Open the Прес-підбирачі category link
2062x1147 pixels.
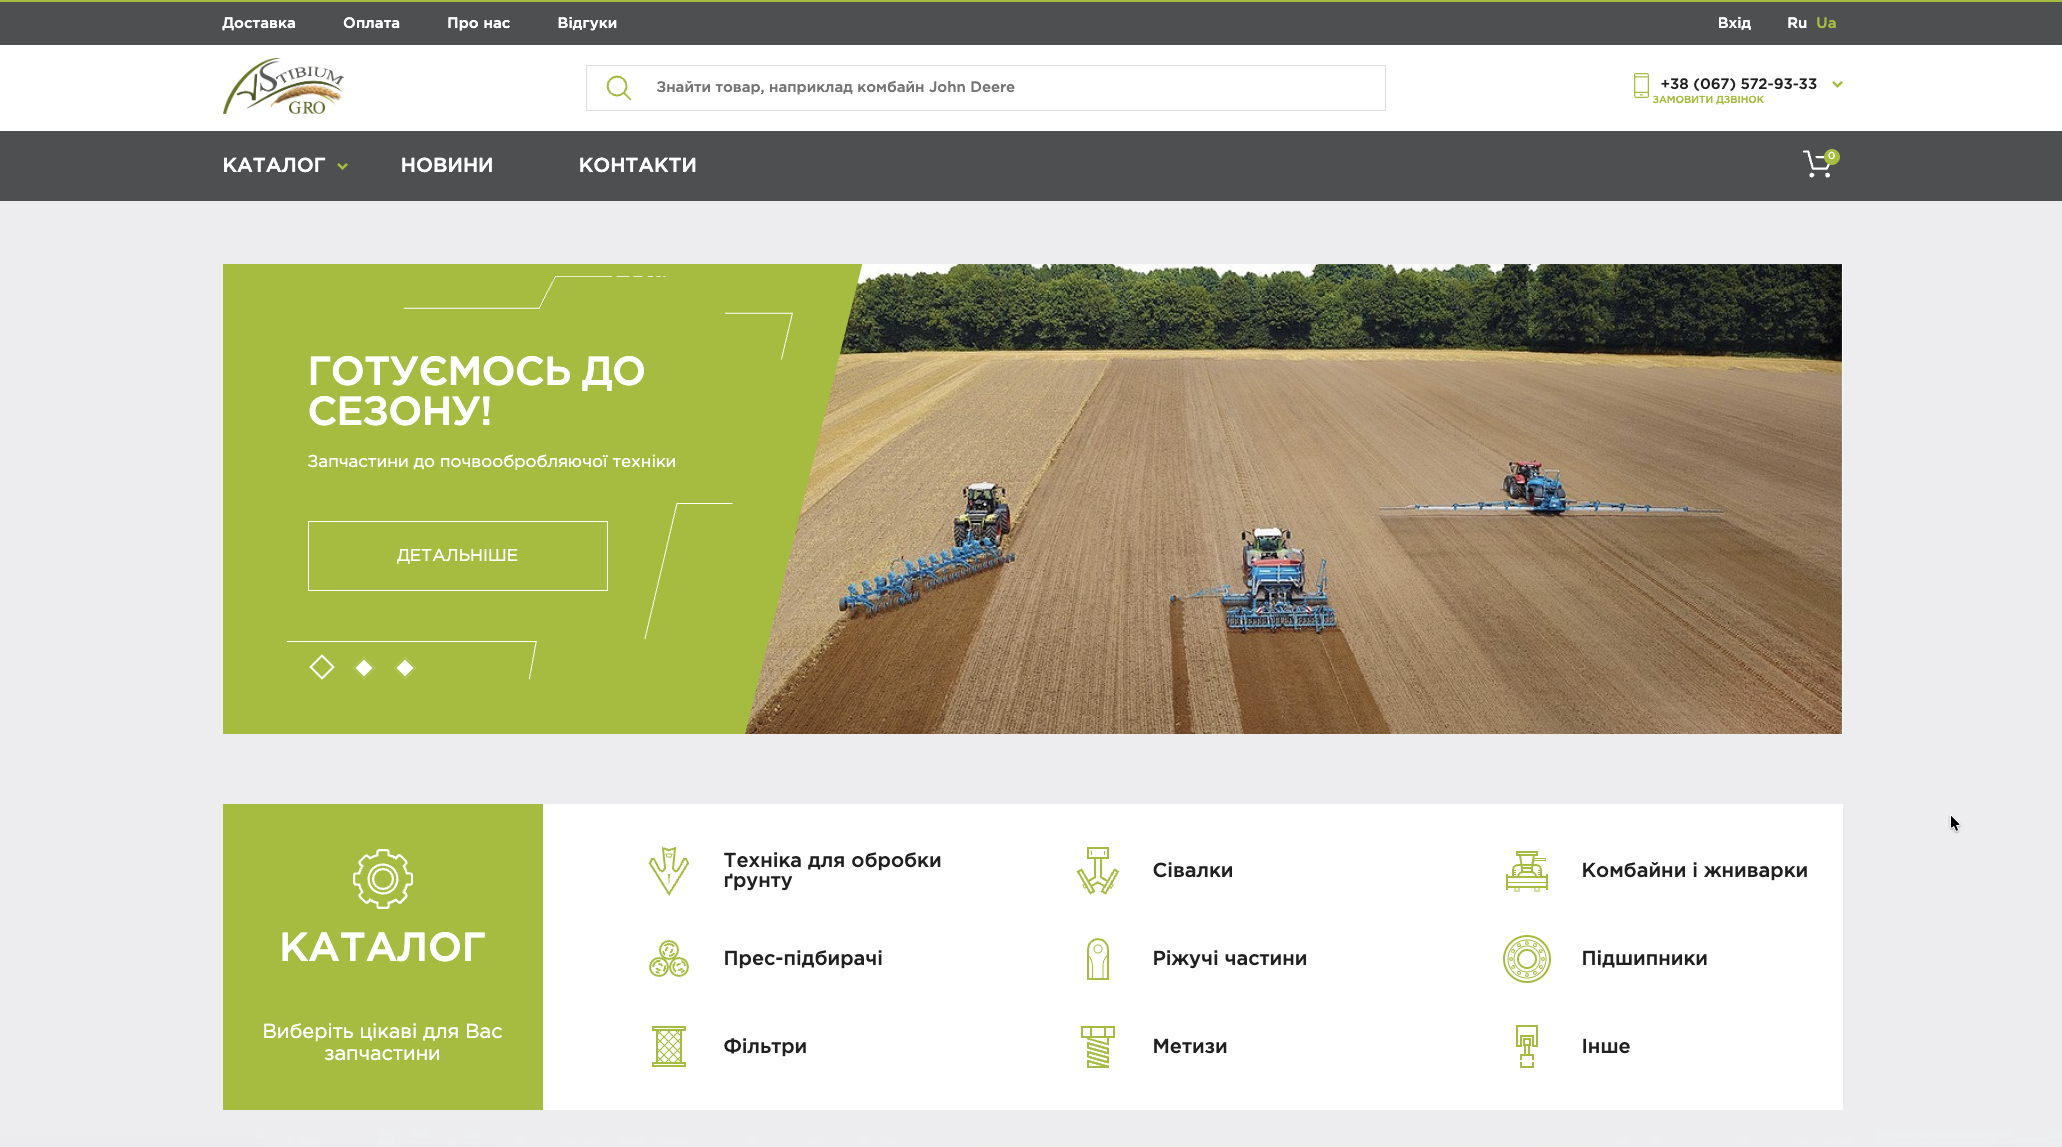pyautogui.click(x=802, y=959)
